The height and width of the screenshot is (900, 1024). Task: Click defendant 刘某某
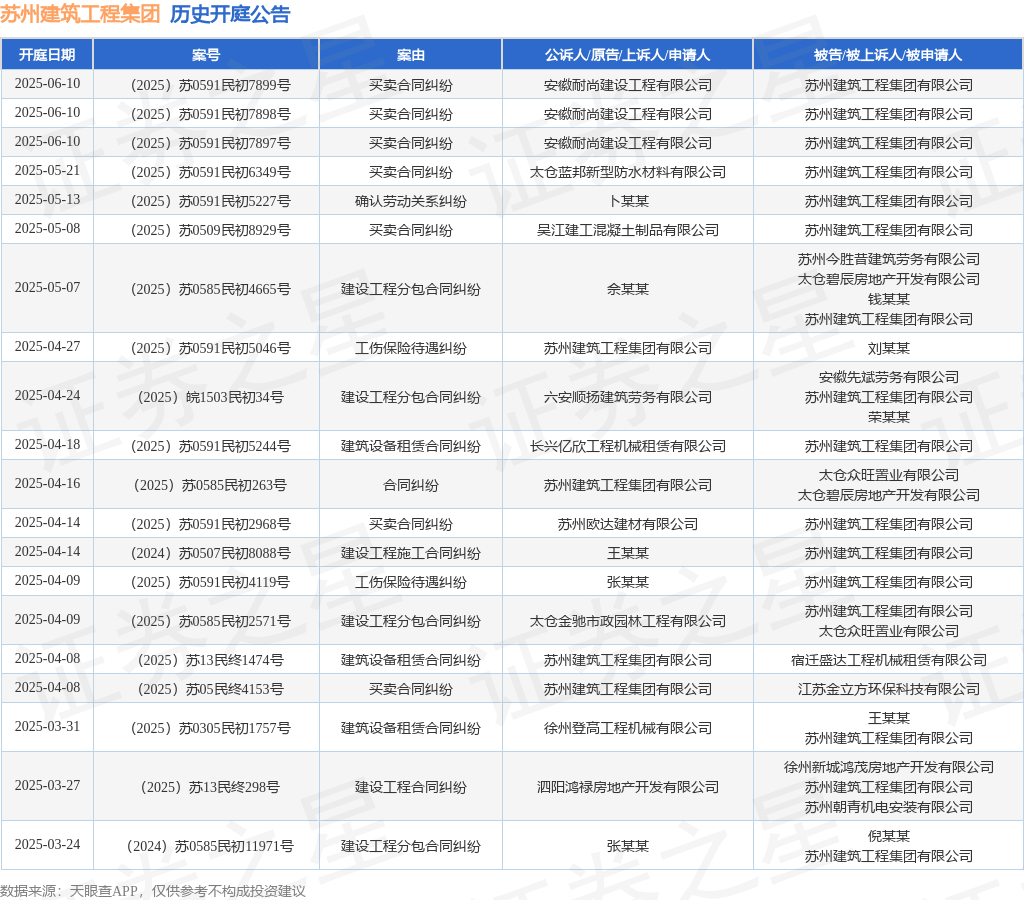click(888, 348)
